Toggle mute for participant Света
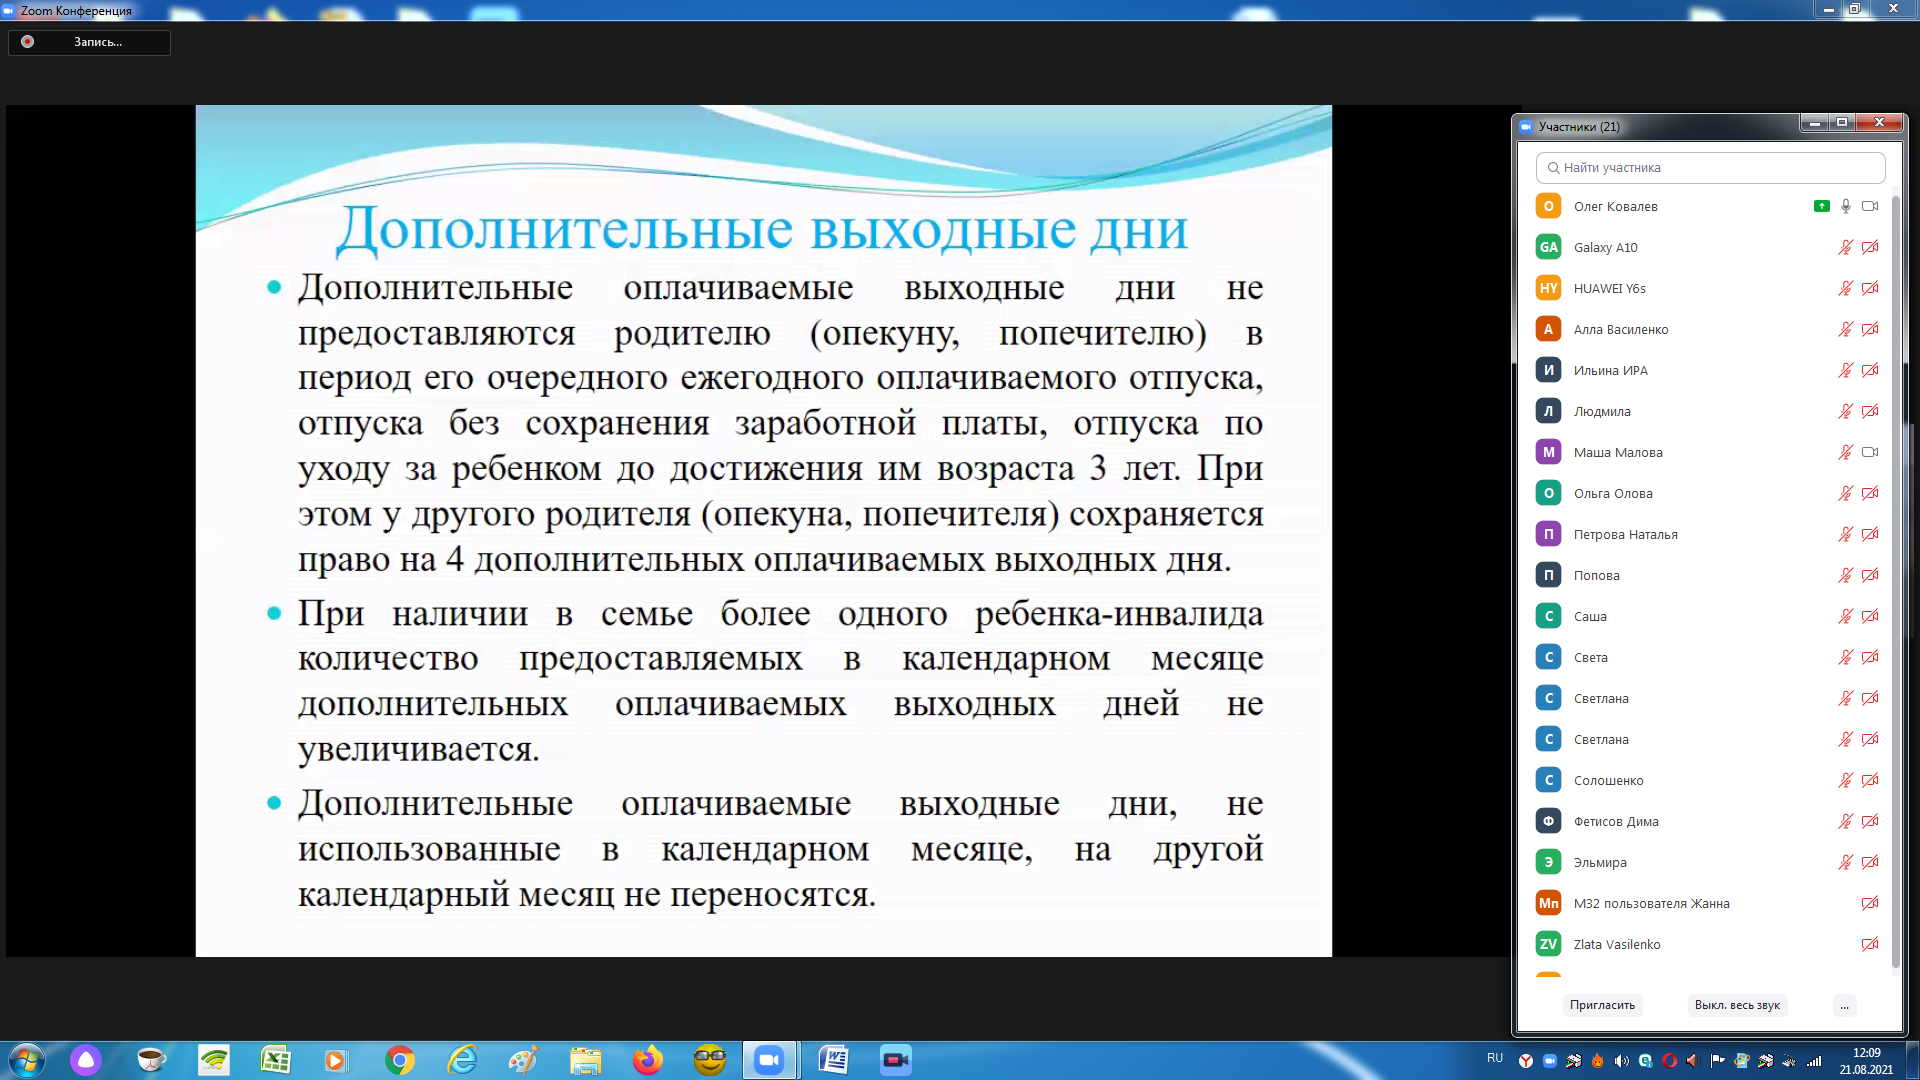Image resolution: width=1920 pixels, height=1080 pixels. coord(1846,657)
